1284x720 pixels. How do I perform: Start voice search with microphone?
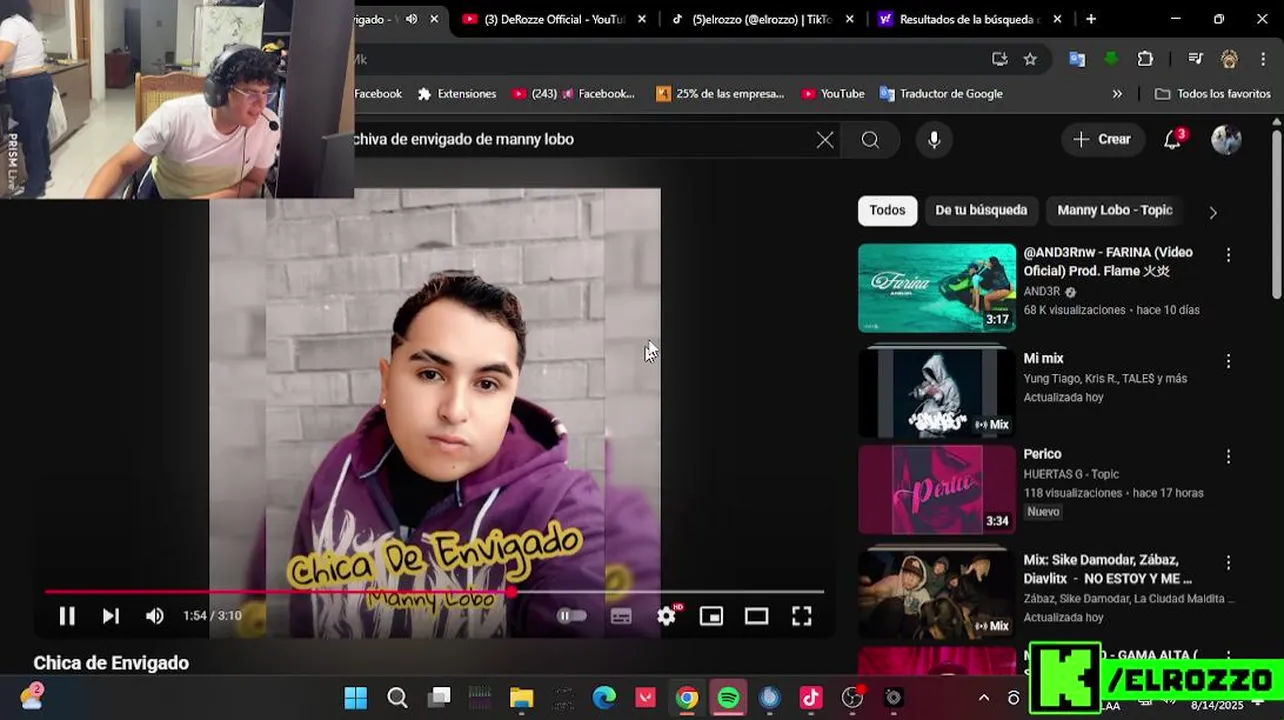tap(934, 140)
